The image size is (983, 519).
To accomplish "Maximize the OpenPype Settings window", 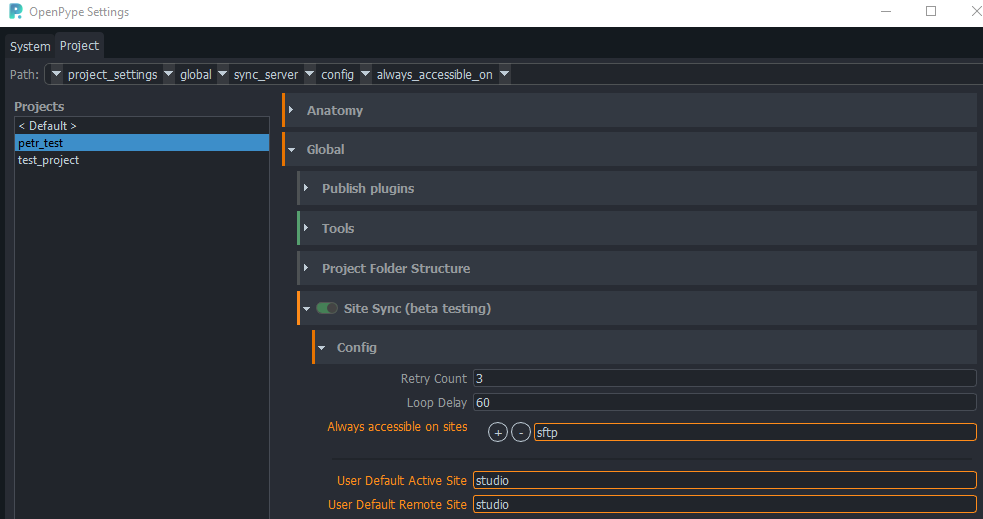I will click(x=931, y=11).
